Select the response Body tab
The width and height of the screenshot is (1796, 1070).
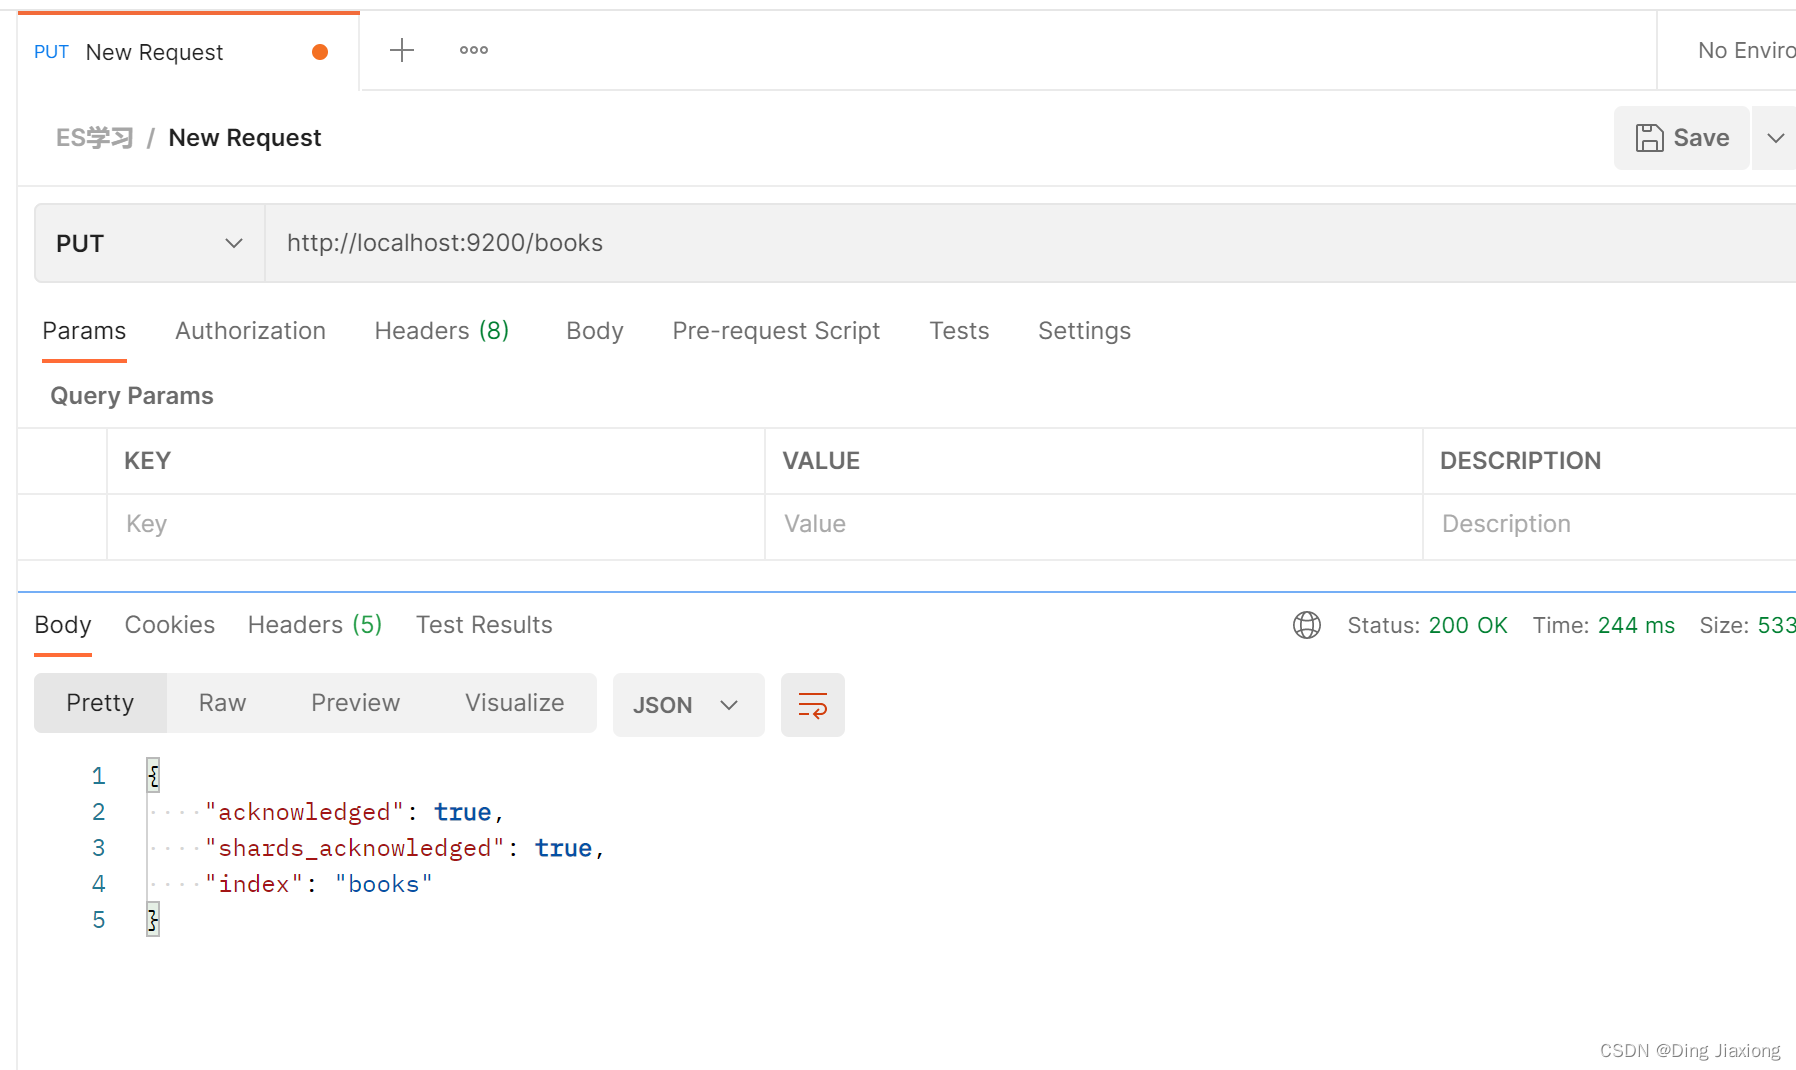[x=63, y=625]
